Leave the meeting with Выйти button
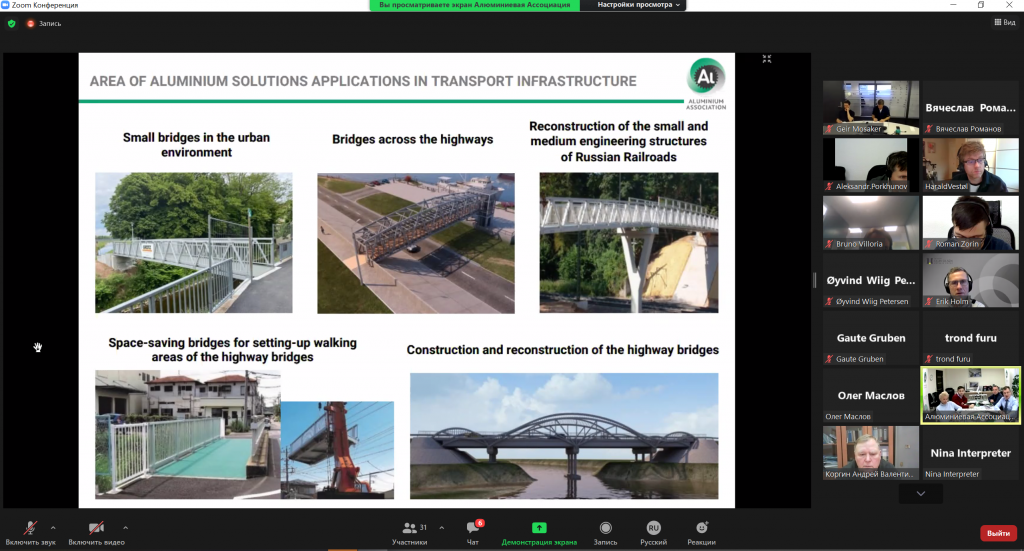The height and width of the screenshot is (551, 1024). pyautogui.click(x=998, y=533)
